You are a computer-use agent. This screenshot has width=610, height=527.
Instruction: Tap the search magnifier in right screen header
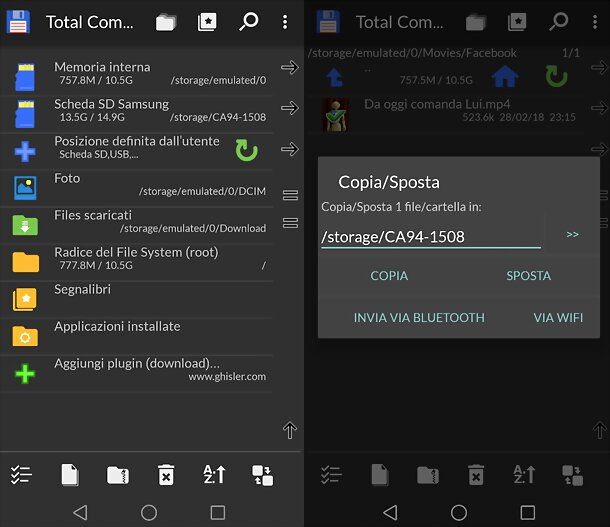pos(559,21)
